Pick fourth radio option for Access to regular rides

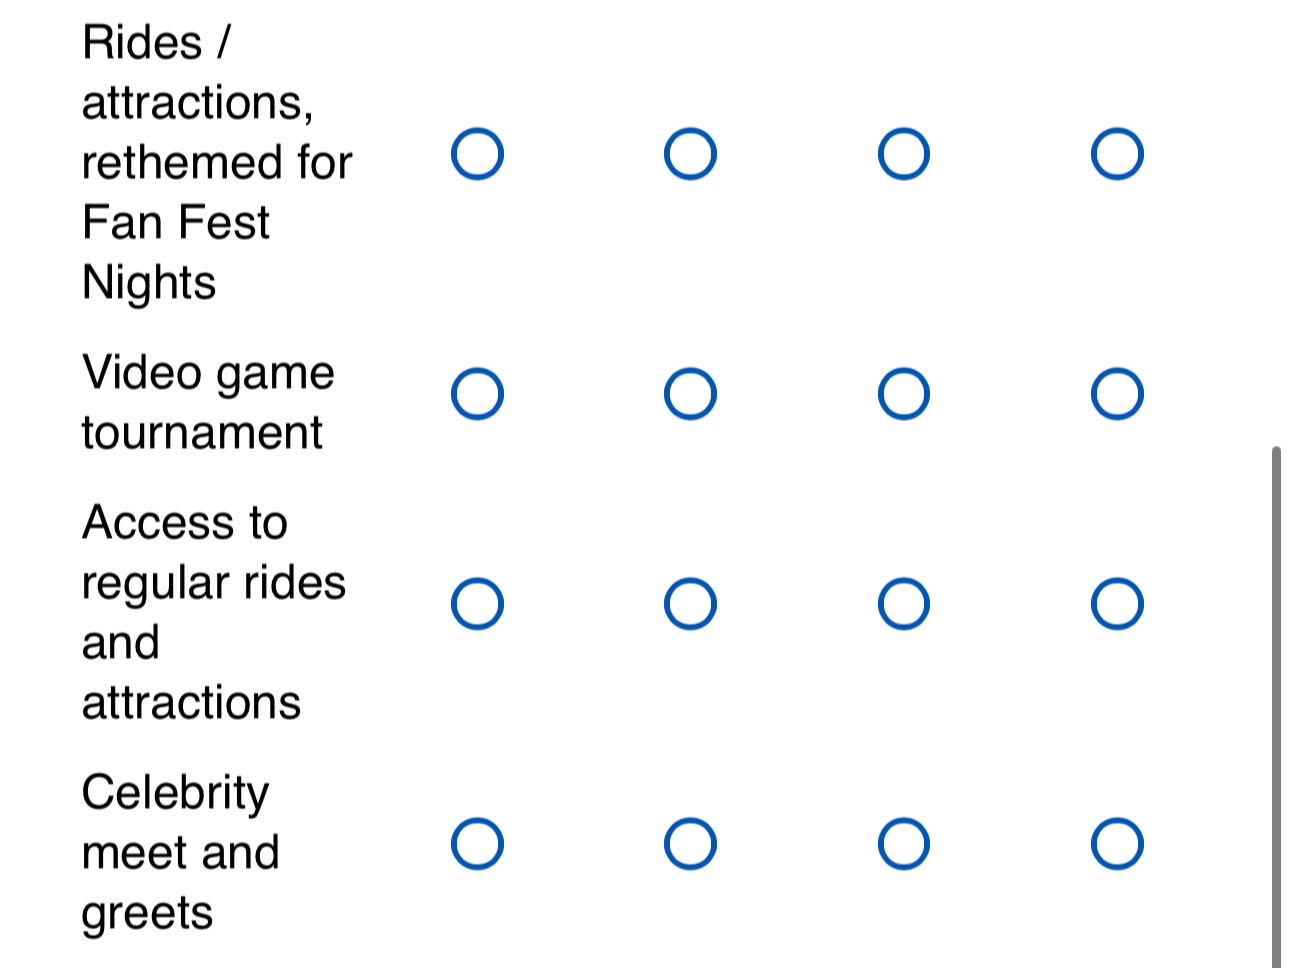1117,604
